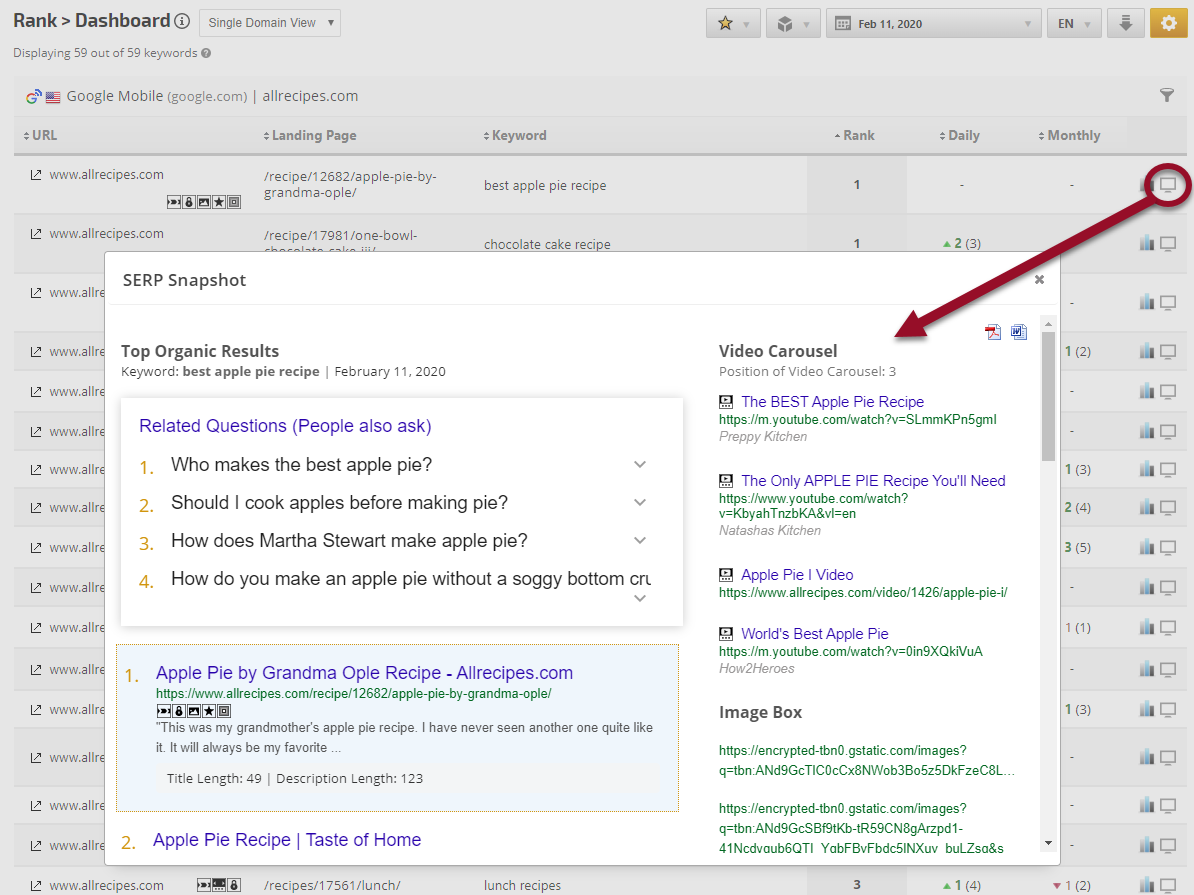Open the EN language dropdown
Screen dimensions: 1194x895
[1073, 24]
